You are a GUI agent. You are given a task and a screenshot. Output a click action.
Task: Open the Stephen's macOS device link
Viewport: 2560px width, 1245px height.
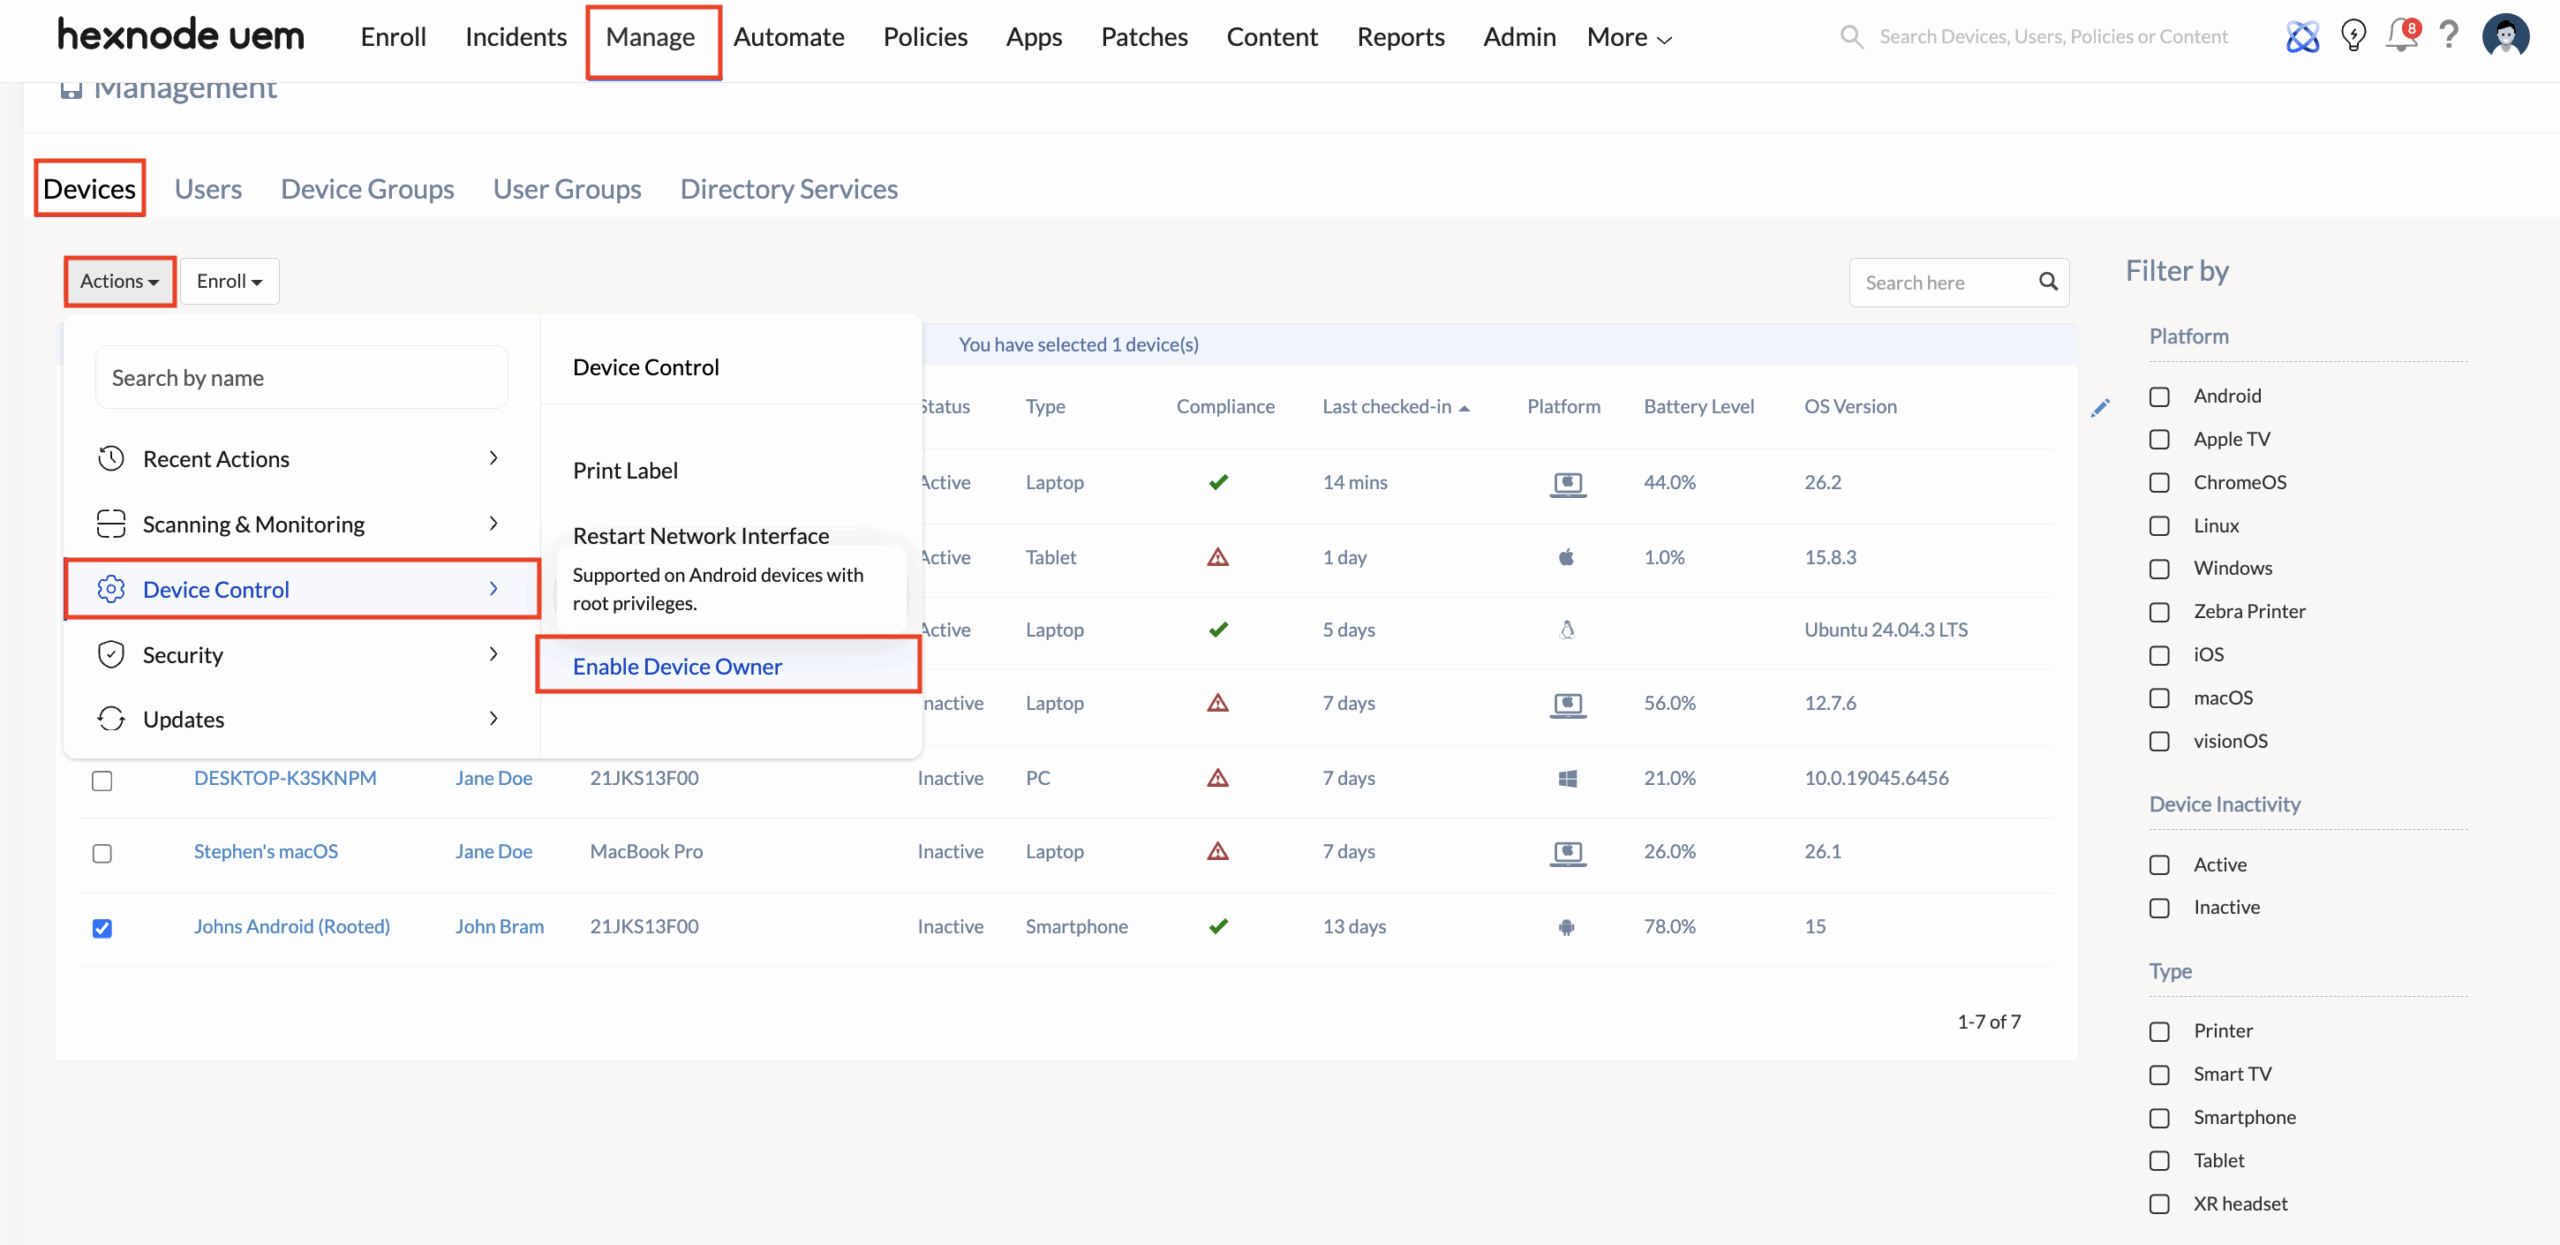tap(266, 852)
